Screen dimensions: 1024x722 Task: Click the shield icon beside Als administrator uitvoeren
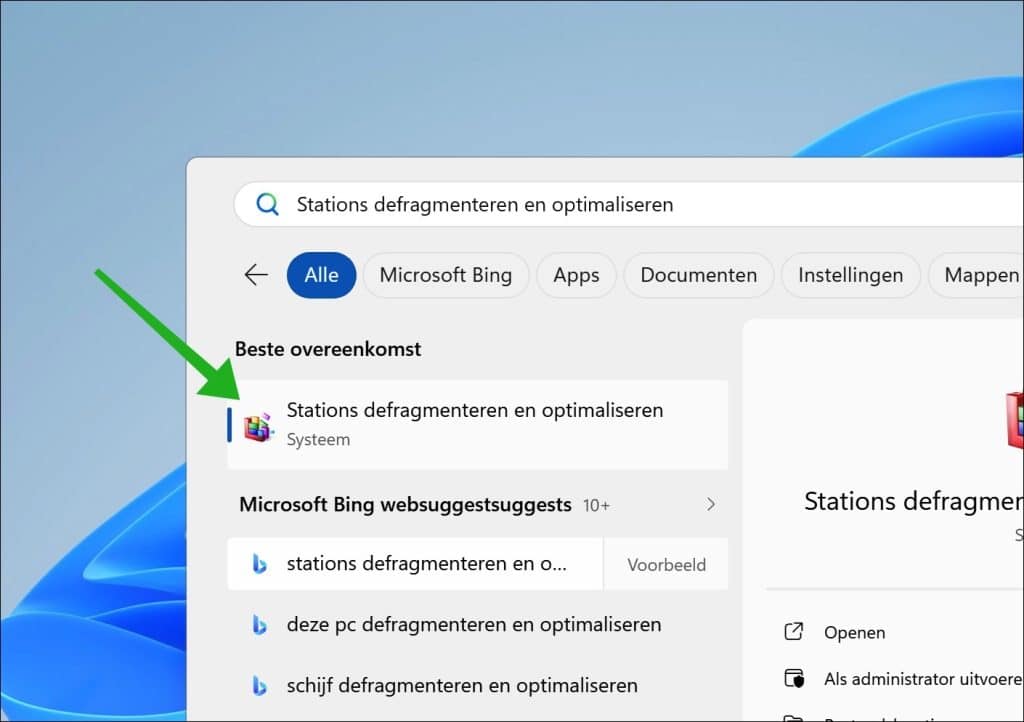(x=793, y=678)
